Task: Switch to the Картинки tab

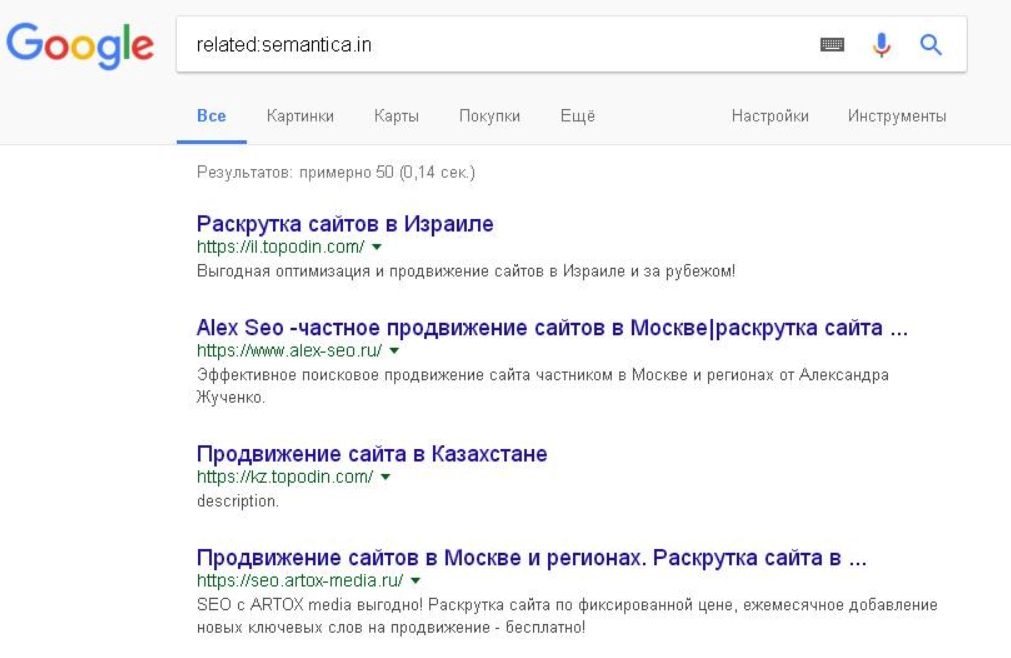Action: pyautogui.click(x=300, y=116)
